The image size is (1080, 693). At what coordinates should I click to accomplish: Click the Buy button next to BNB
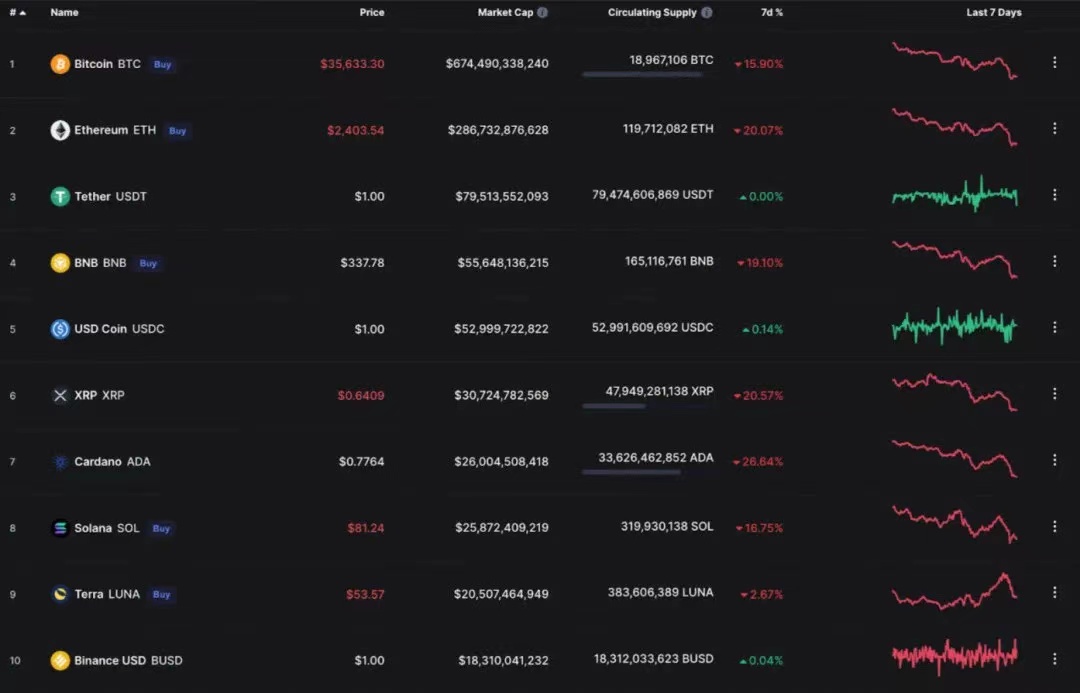(148, 263)
